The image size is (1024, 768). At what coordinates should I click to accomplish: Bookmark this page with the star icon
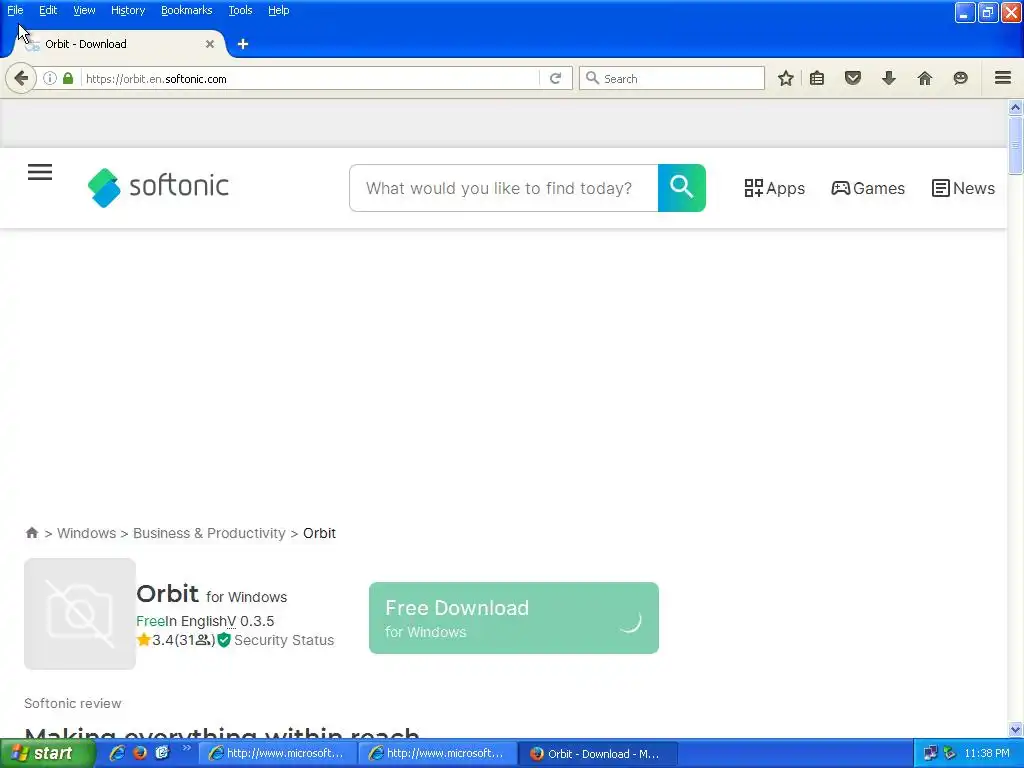(786, 78)
